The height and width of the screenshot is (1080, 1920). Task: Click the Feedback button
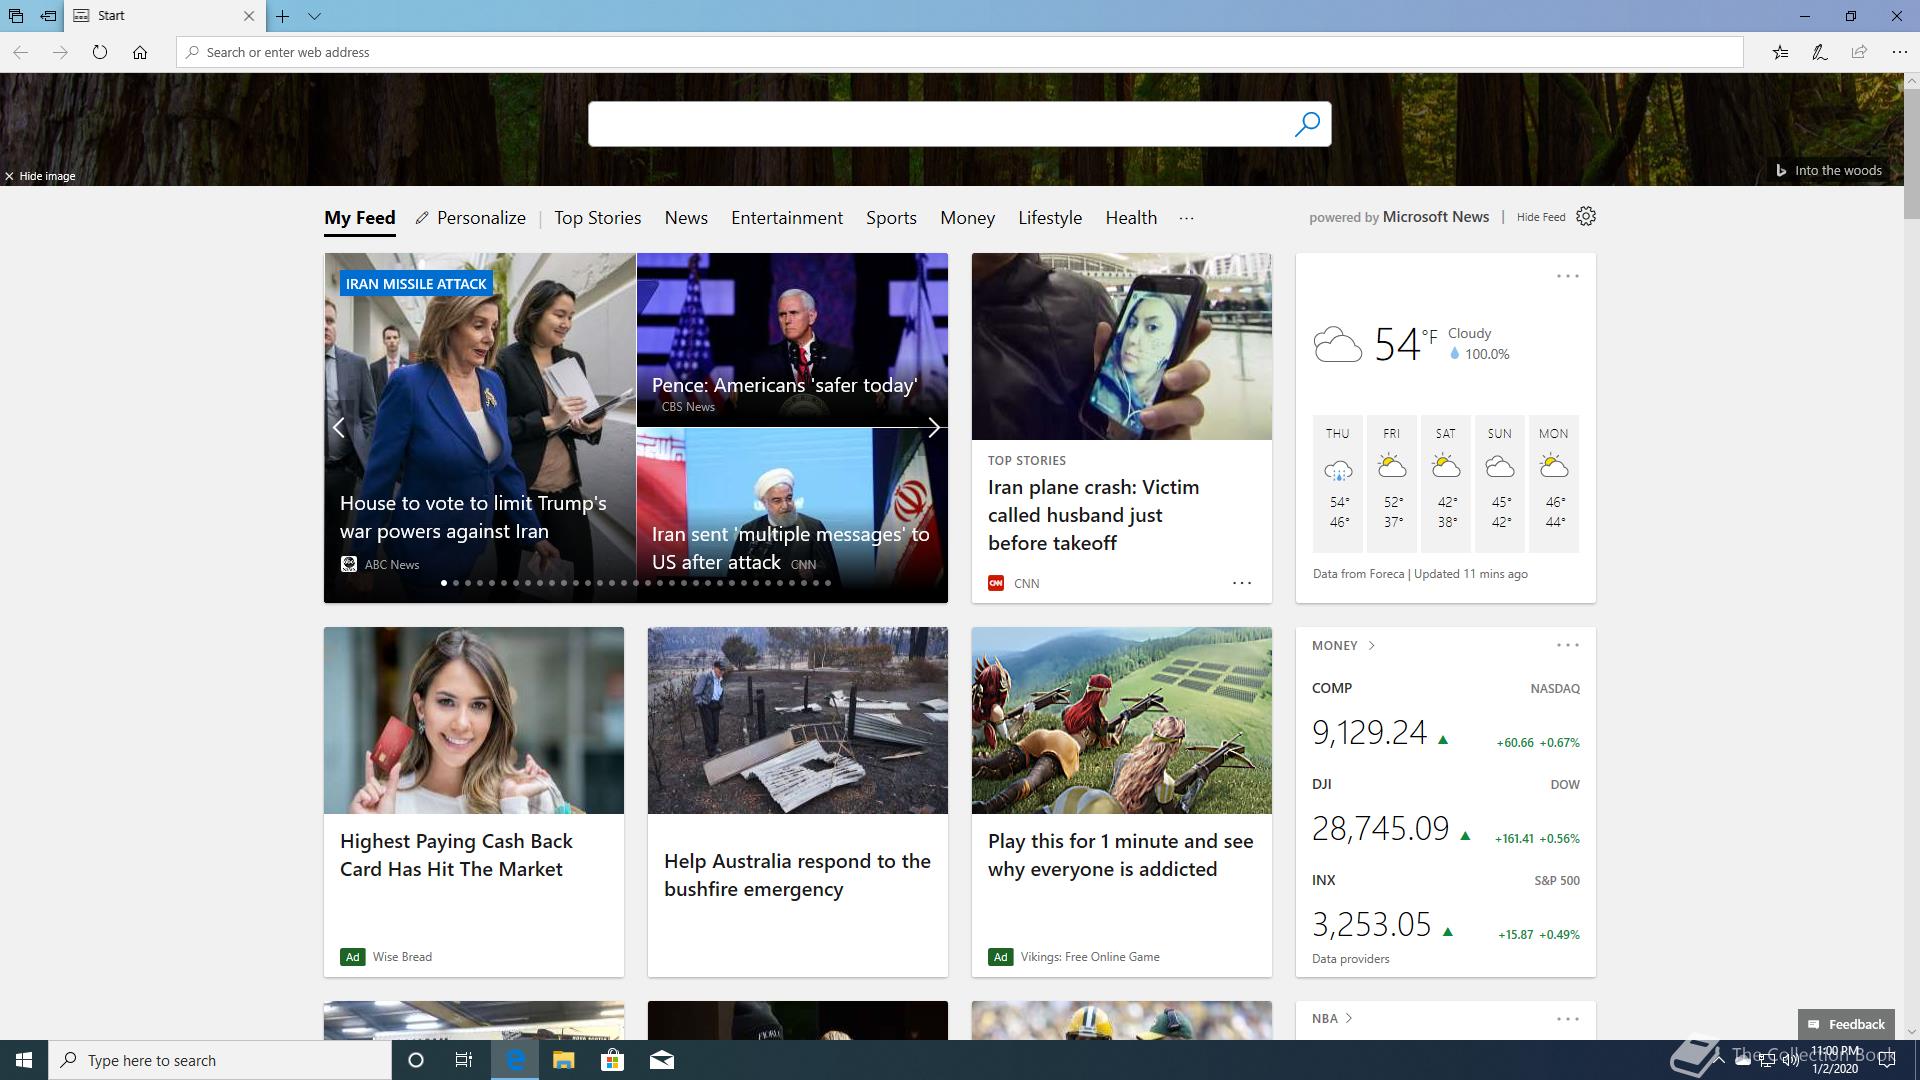1846,1024
